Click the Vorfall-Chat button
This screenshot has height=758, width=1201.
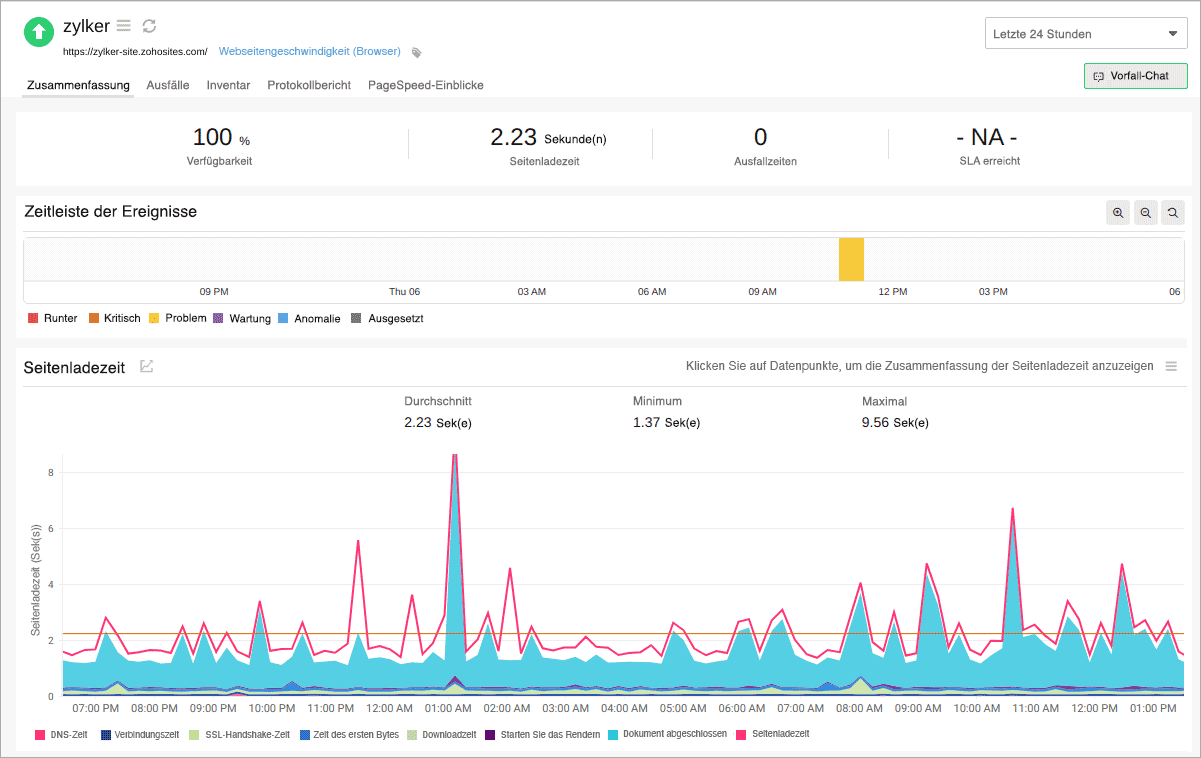point(1134,76)
